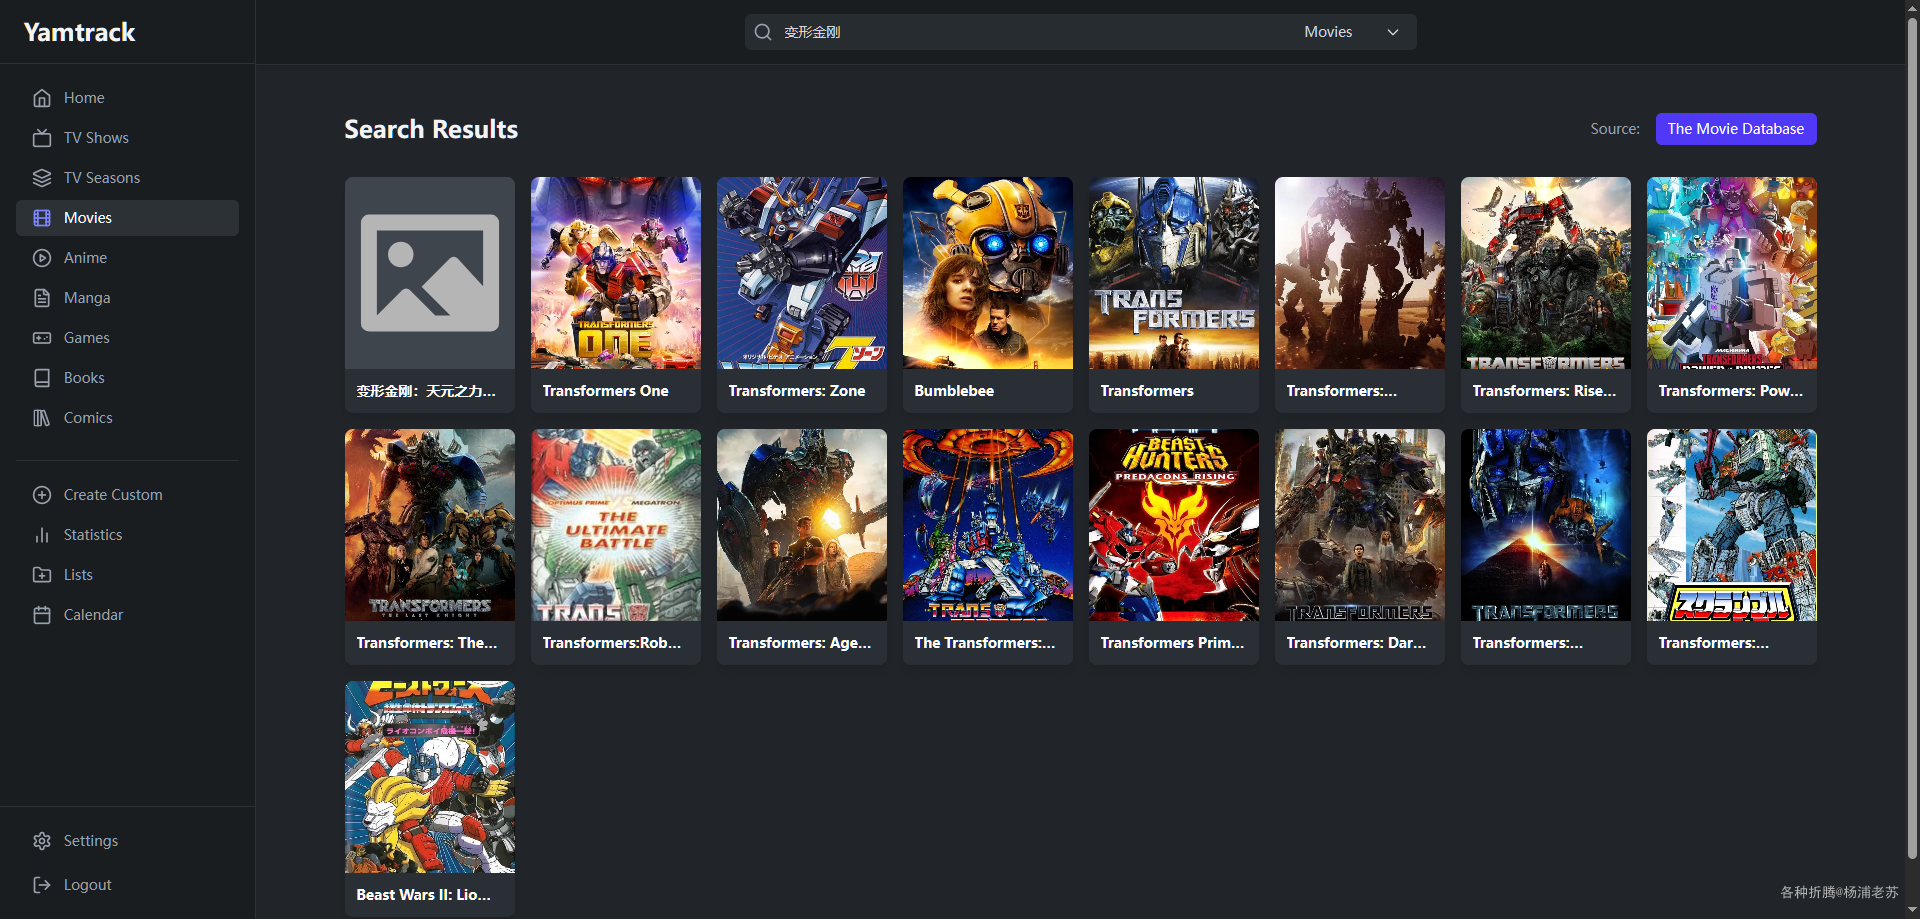Image resolution: width=1920 pixels, height=919 pixels.
Task: Click the Settings gear icon
Action: [42, 841]
